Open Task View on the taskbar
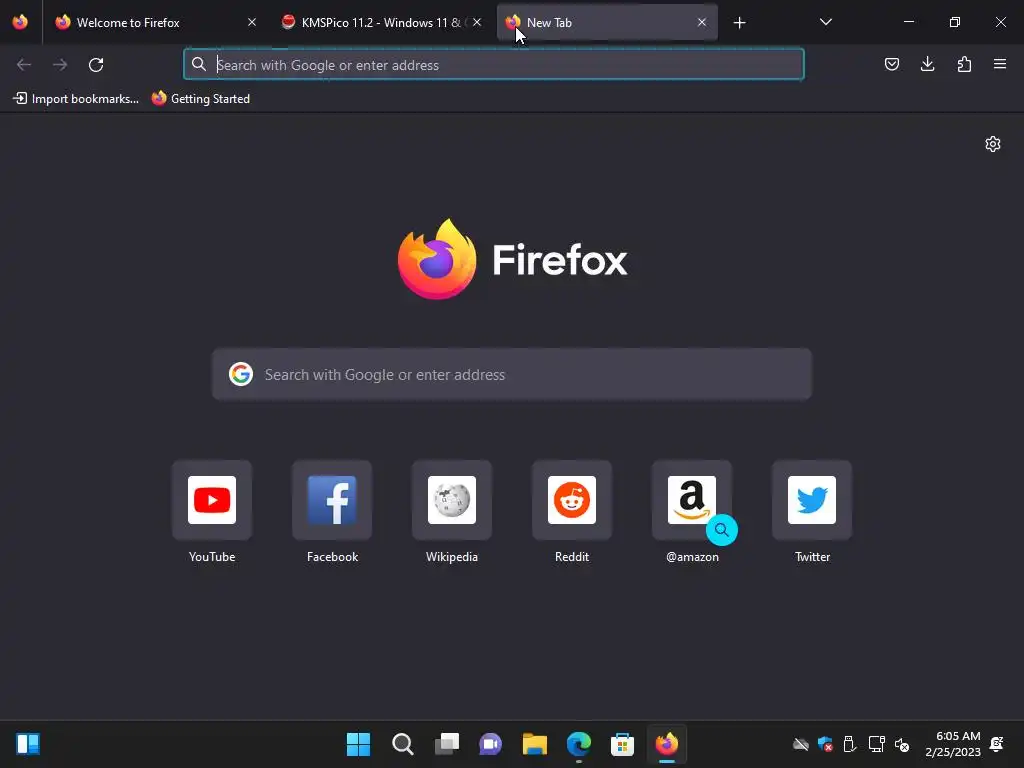Viewport: 1024px width, 768px height. (447, 744)
